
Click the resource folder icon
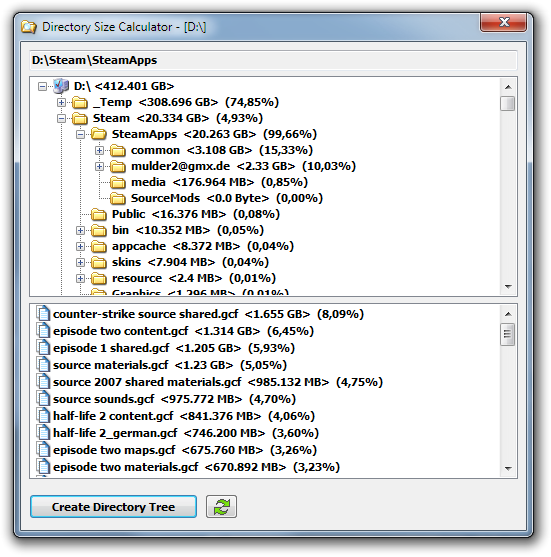tap(99, 278)
